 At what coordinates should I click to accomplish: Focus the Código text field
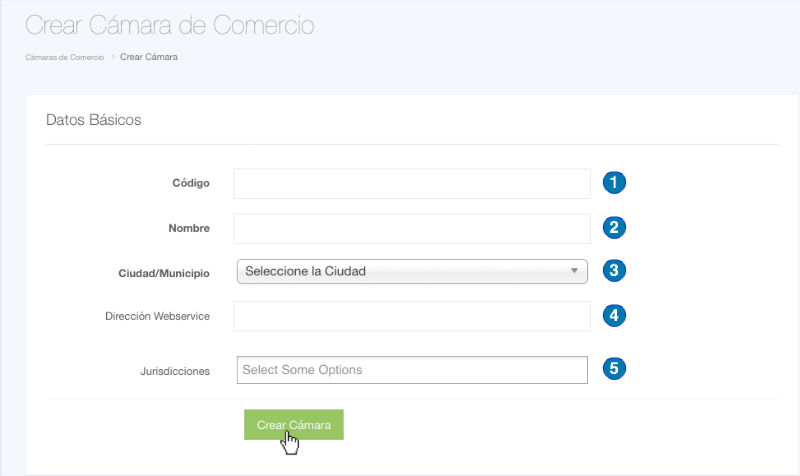coord(412,184)
